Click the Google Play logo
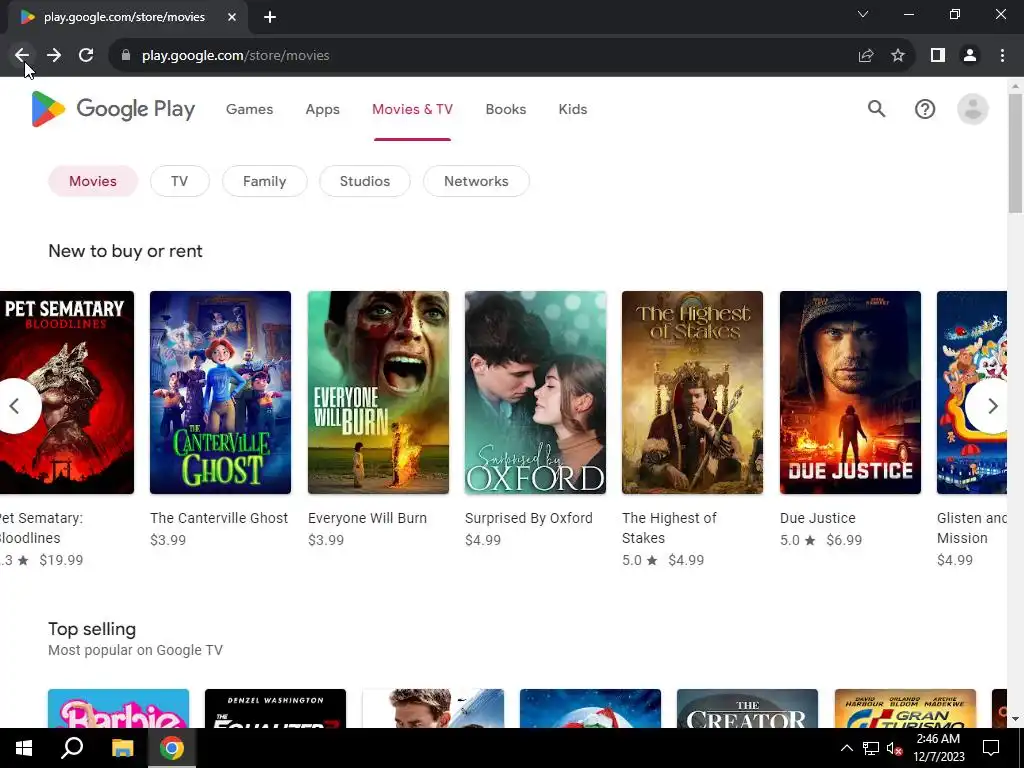 tap(113, 109)
